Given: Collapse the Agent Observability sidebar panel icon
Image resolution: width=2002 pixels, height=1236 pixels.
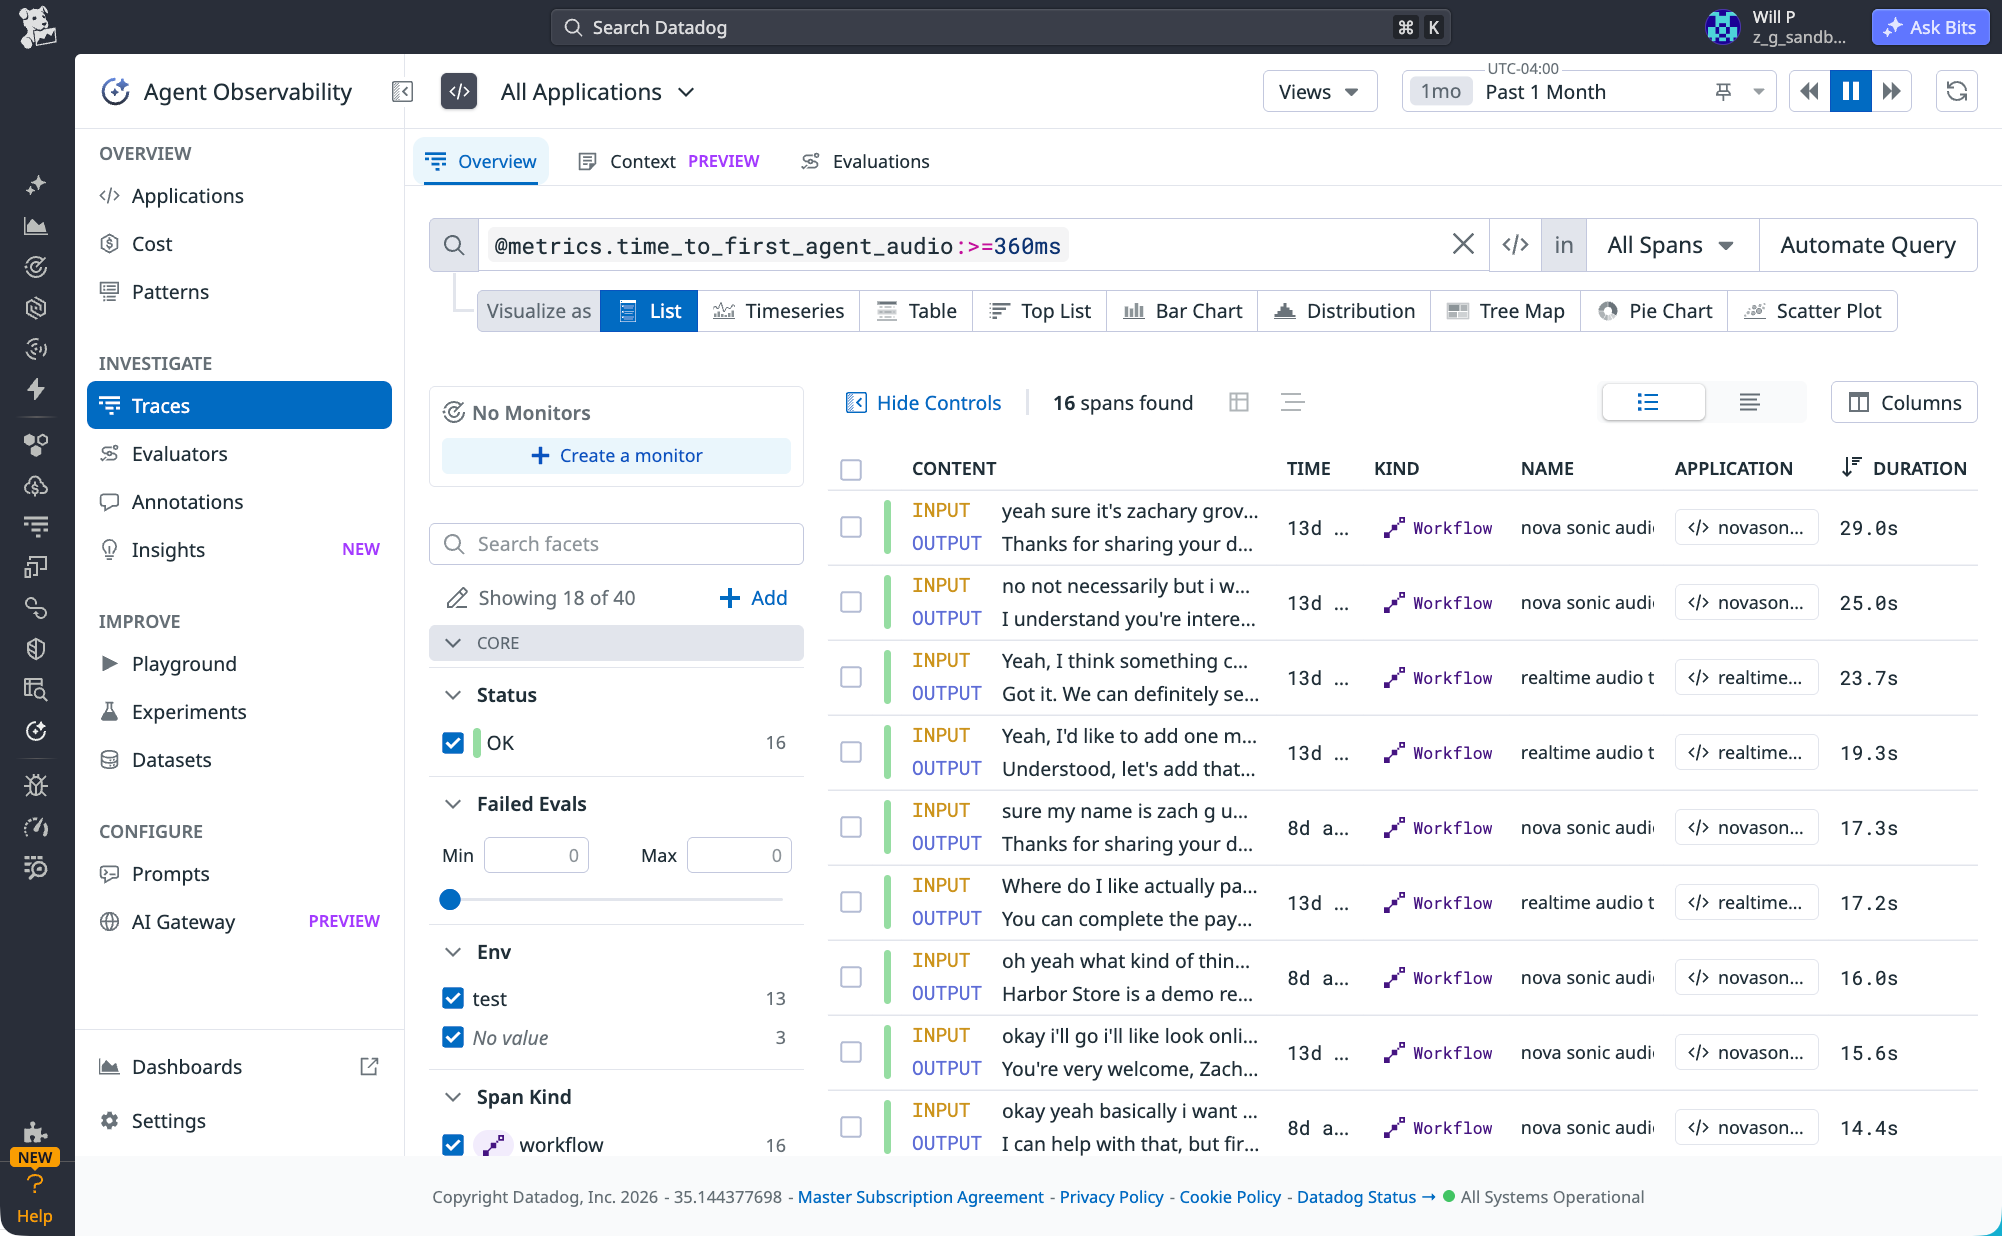Looking at the screenshot, I should coord(402,92).
